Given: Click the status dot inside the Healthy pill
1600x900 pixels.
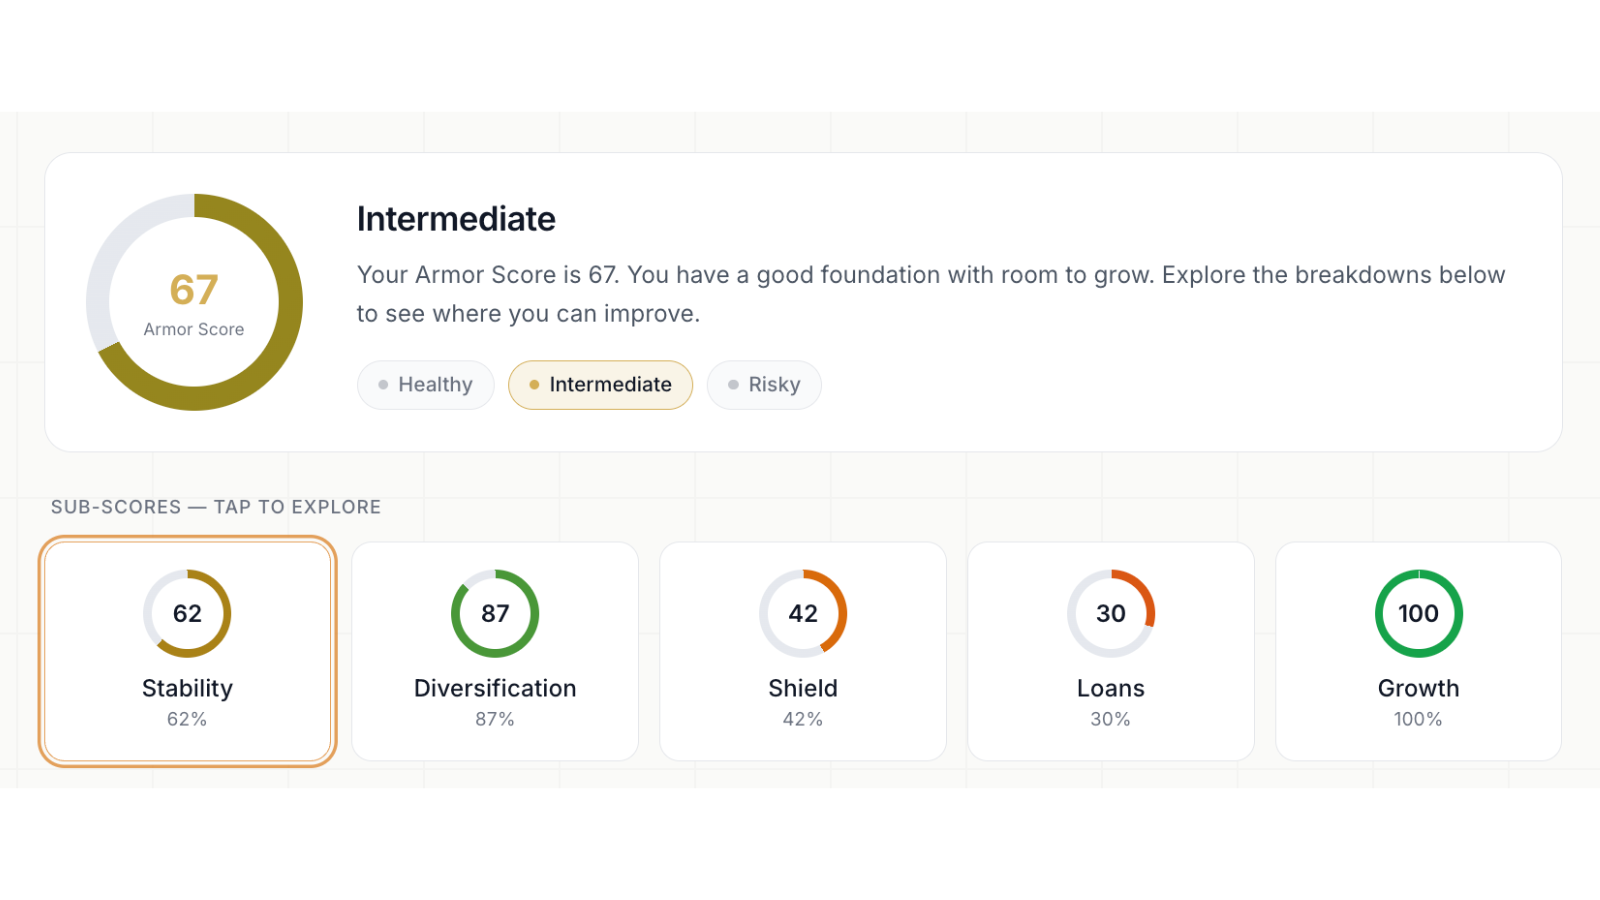Looking at the screenshot, I should 383,384.
